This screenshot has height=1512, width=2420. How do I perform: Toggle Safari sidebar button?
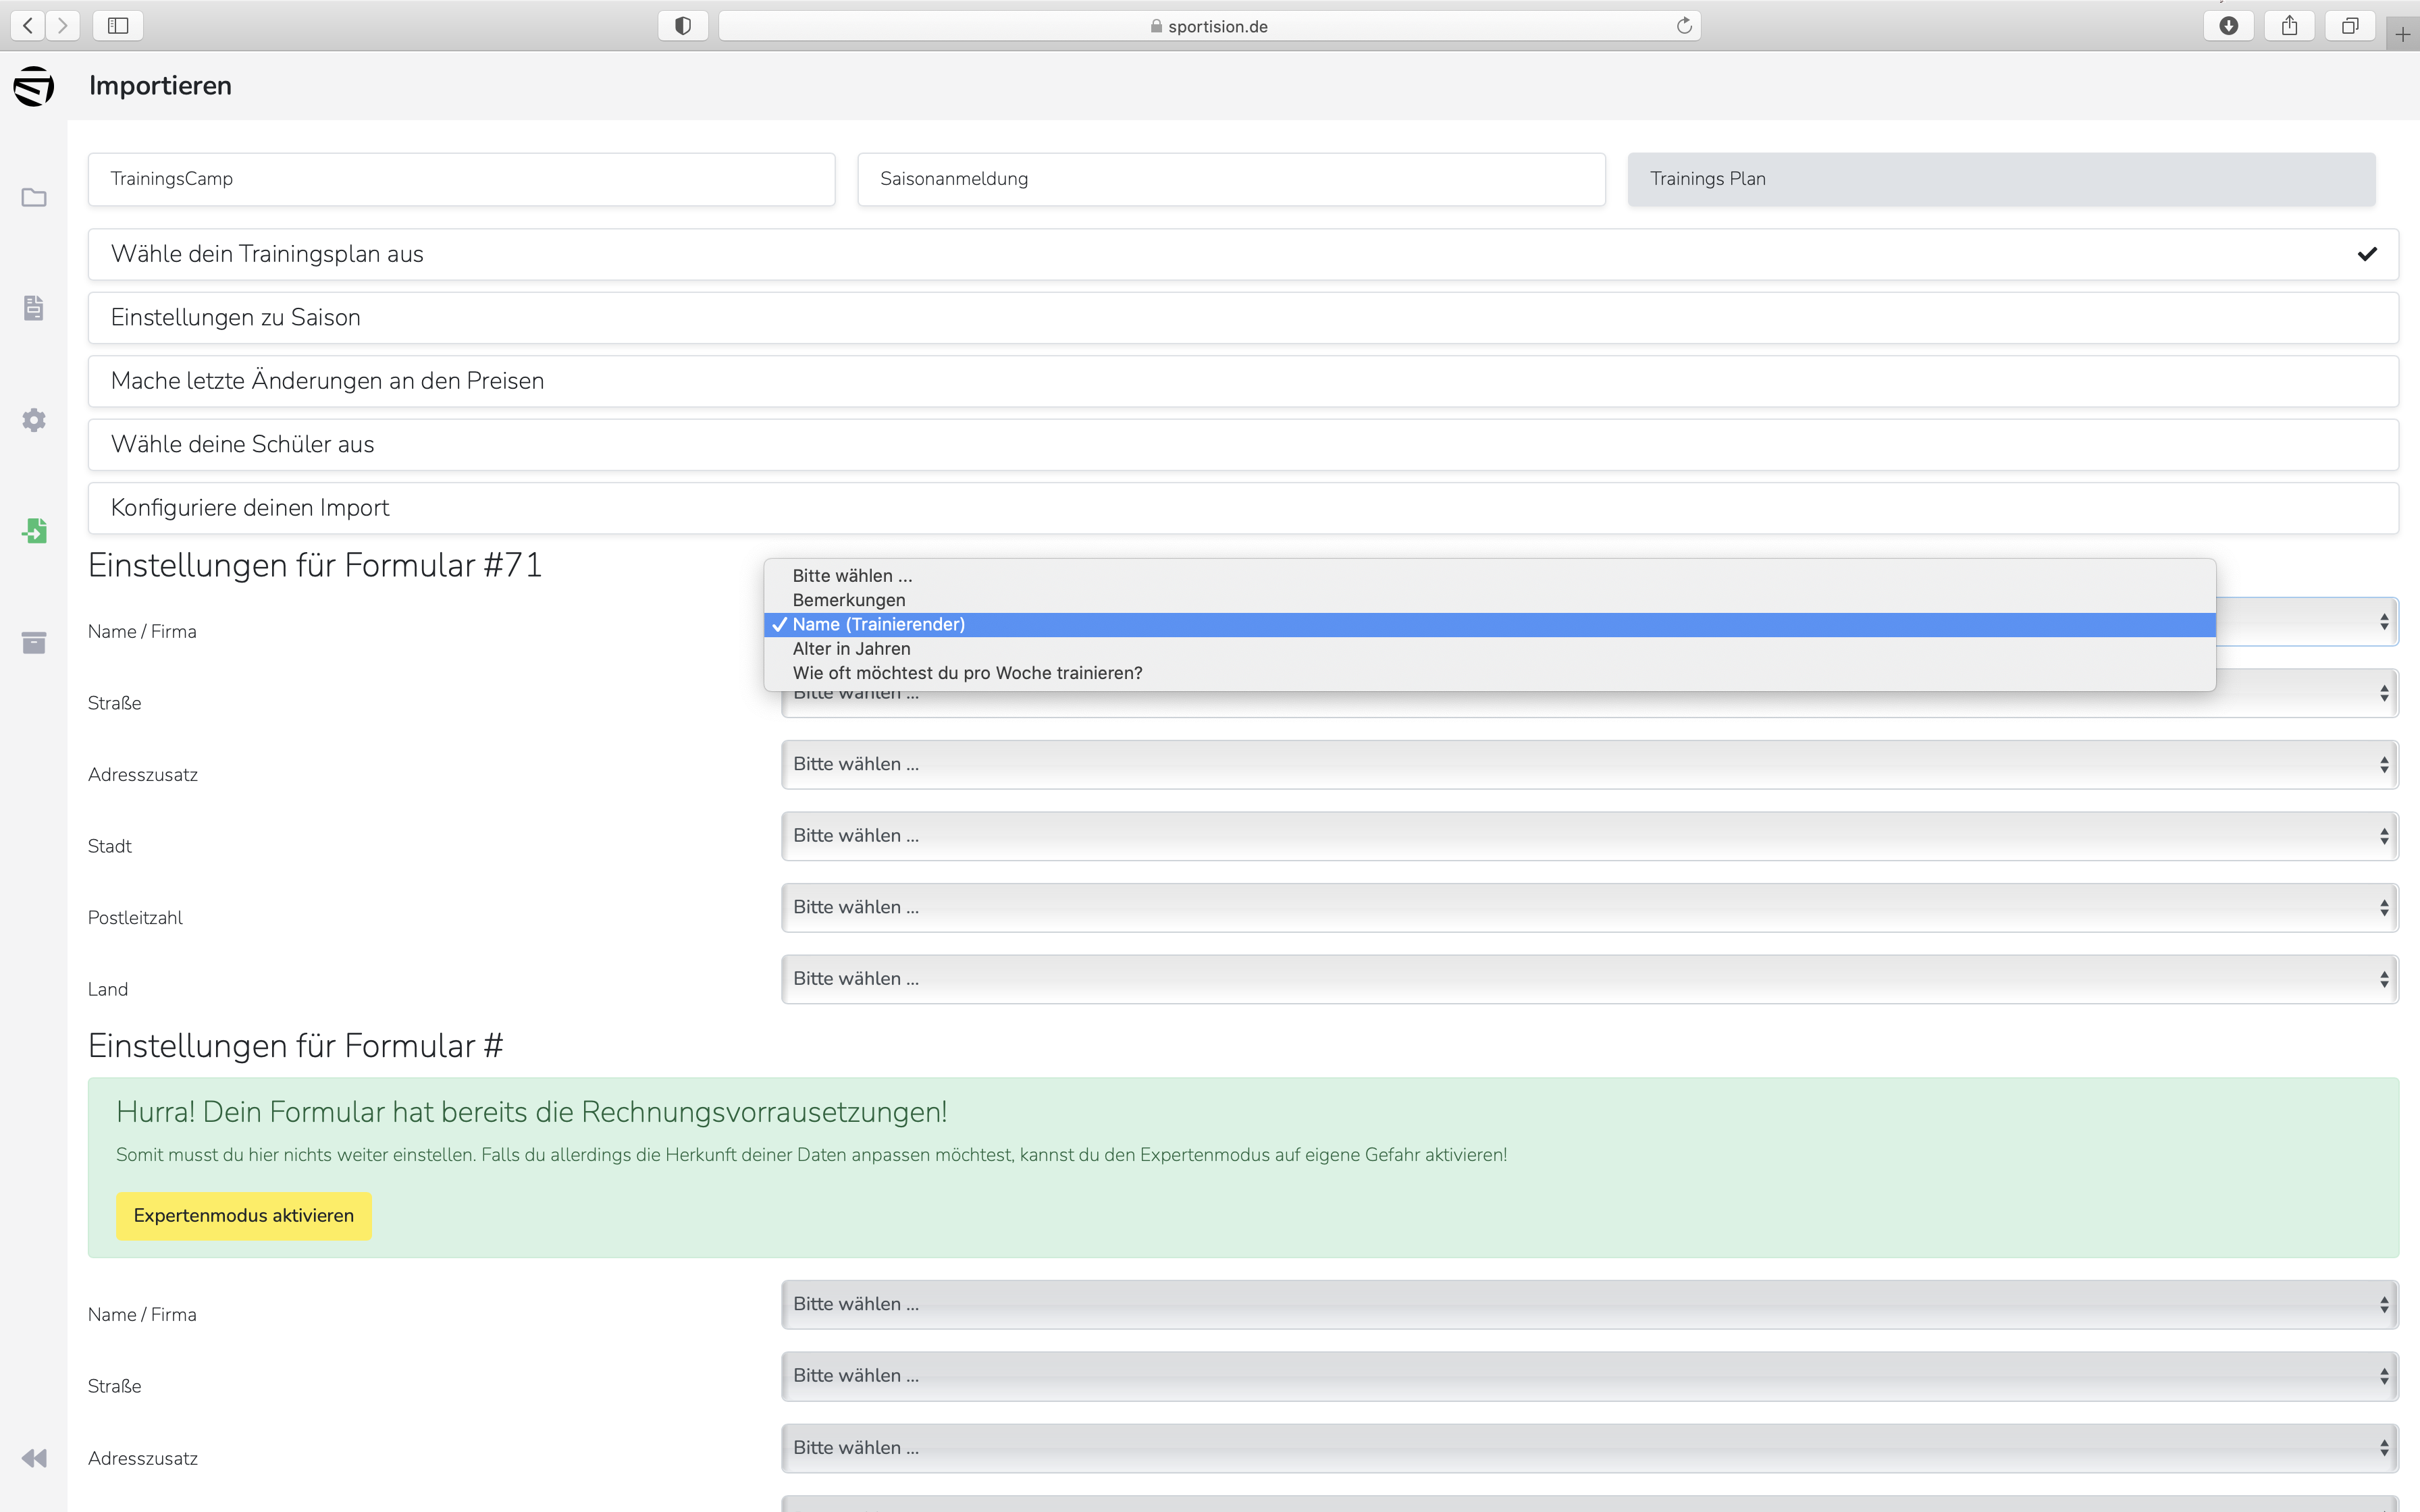click(118, 25)
